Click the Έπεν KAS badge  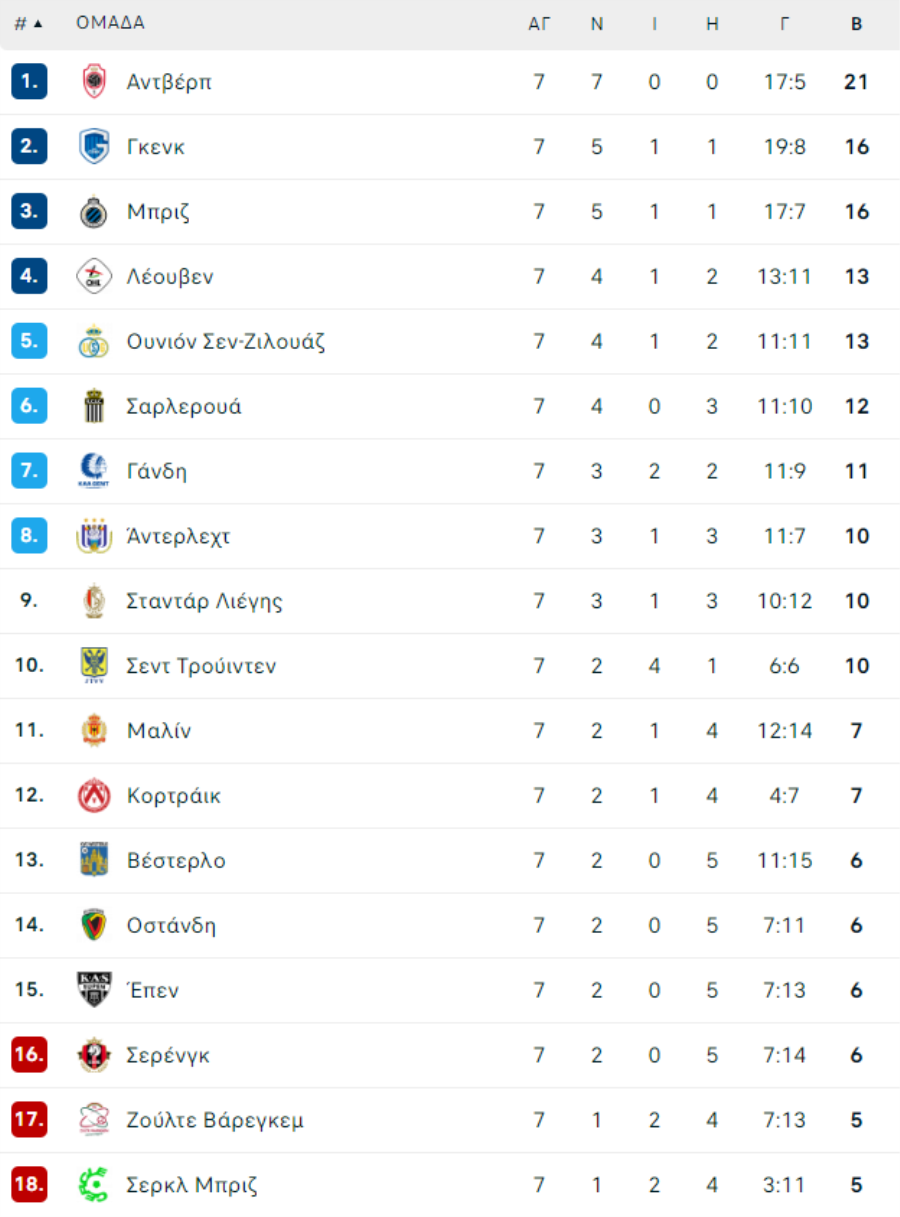94,991
